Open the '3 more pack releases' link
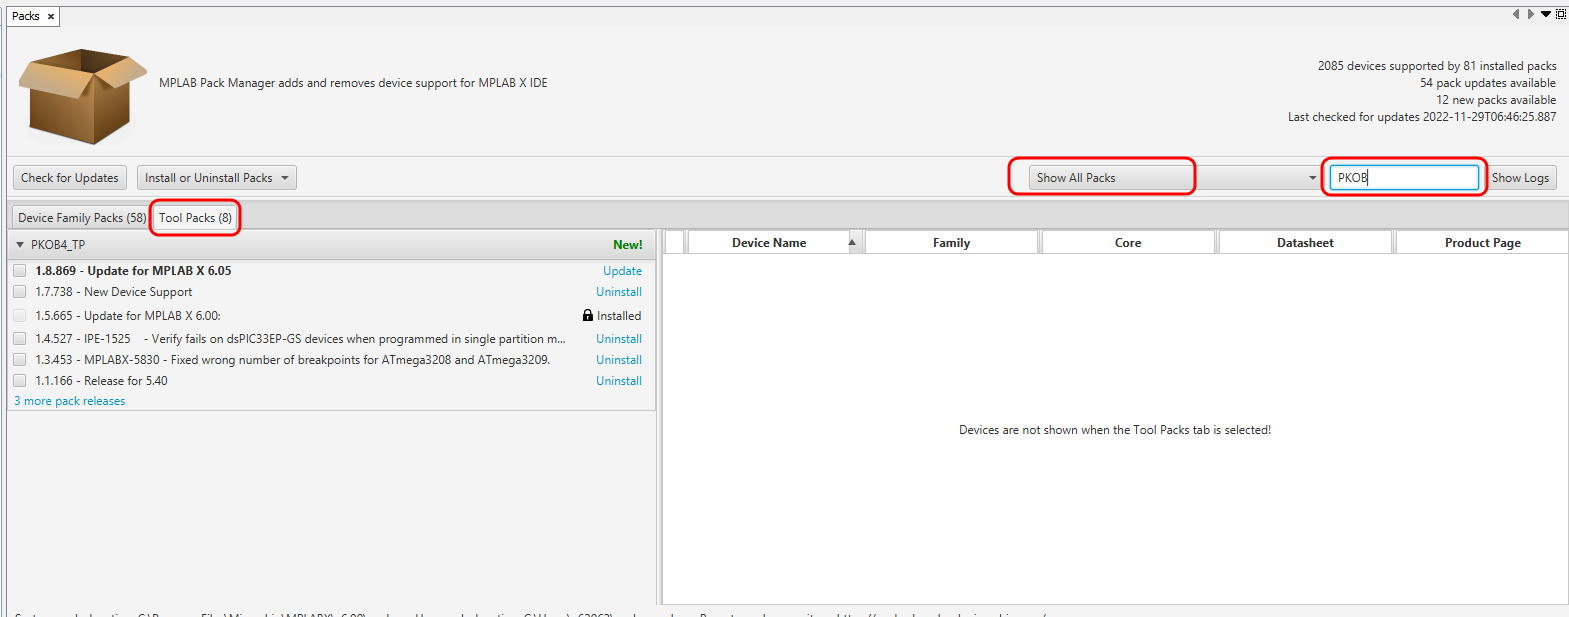Image resolution: width=1569 pixels, height=617 pixels. [x=70, y=401]
